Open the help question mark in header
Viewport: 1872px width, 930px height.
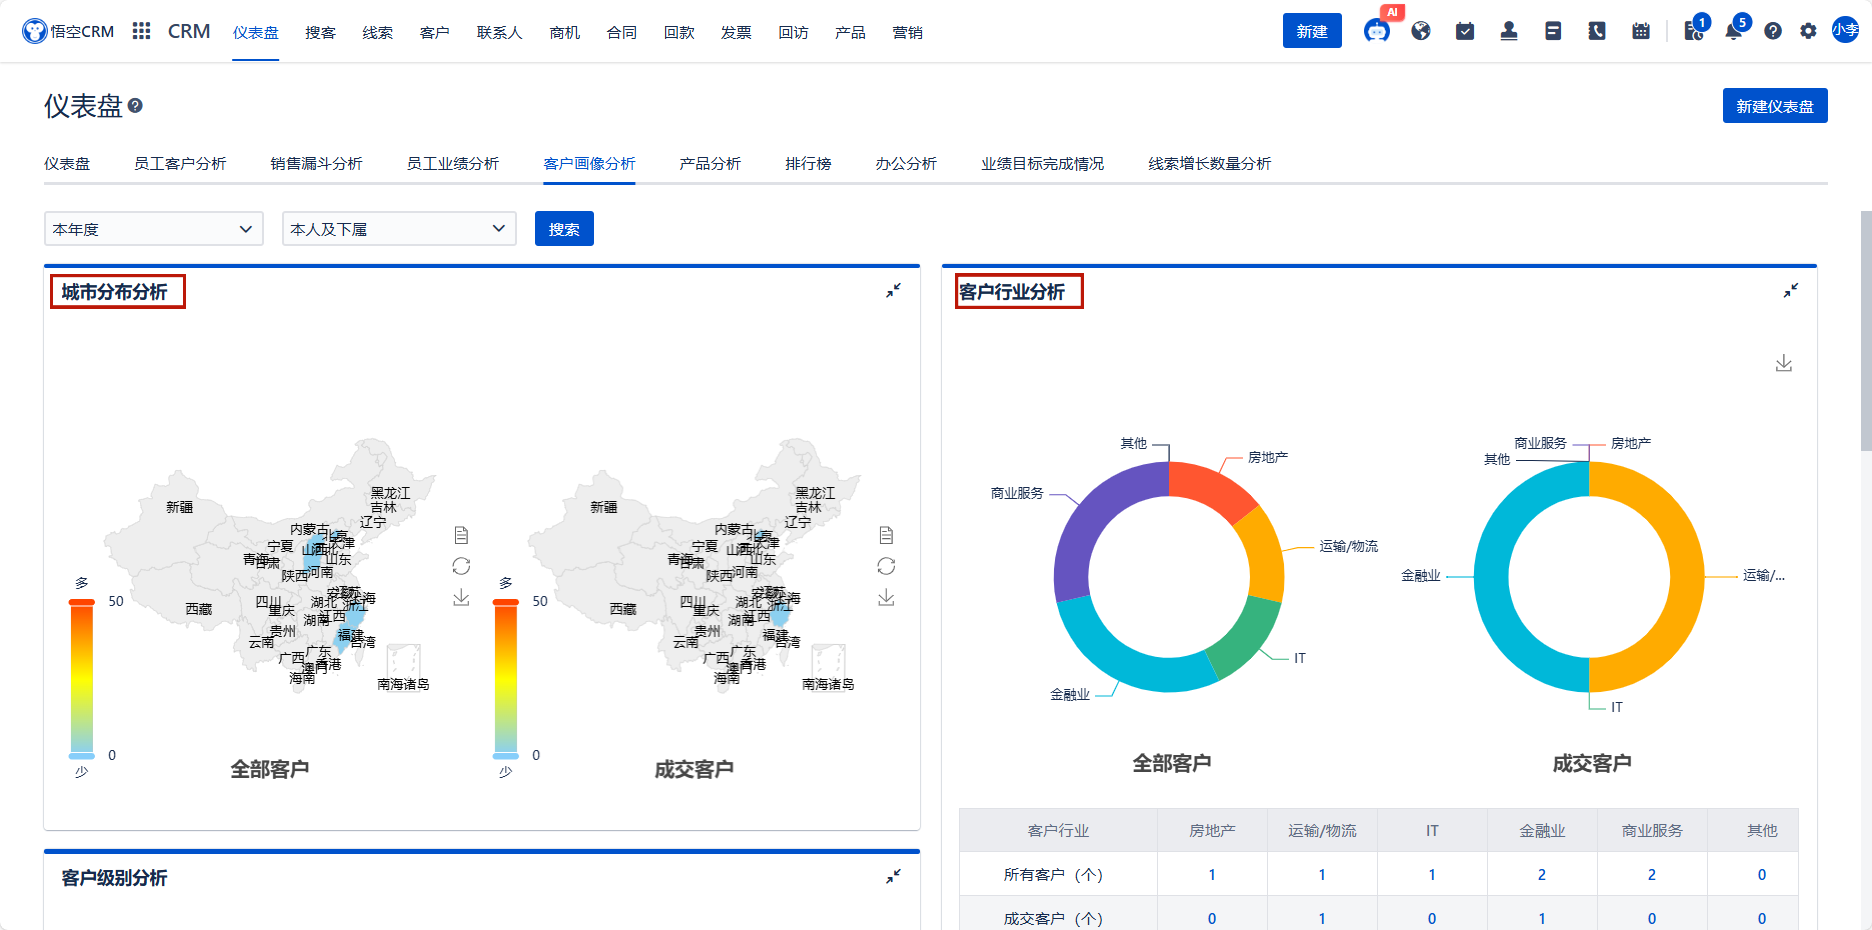(x=1773, y=31)
